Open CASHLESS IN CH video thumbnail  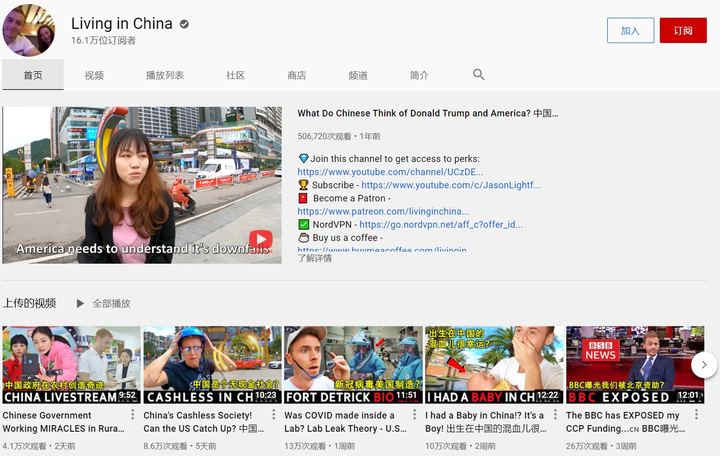click(x=212, y=365)
